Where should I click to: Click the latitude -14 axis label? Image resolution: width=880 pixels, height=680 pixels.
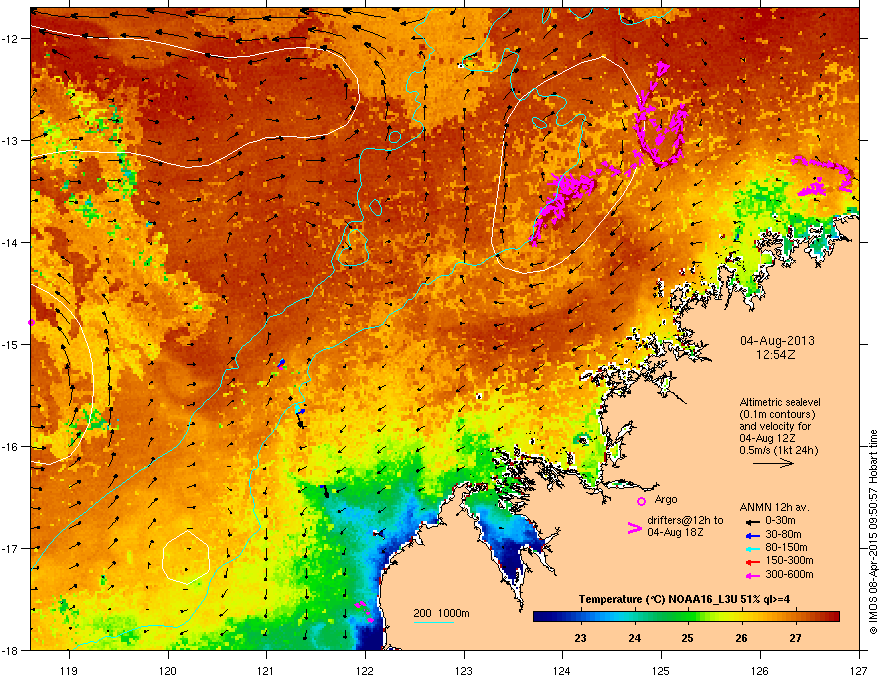point(11,242)
